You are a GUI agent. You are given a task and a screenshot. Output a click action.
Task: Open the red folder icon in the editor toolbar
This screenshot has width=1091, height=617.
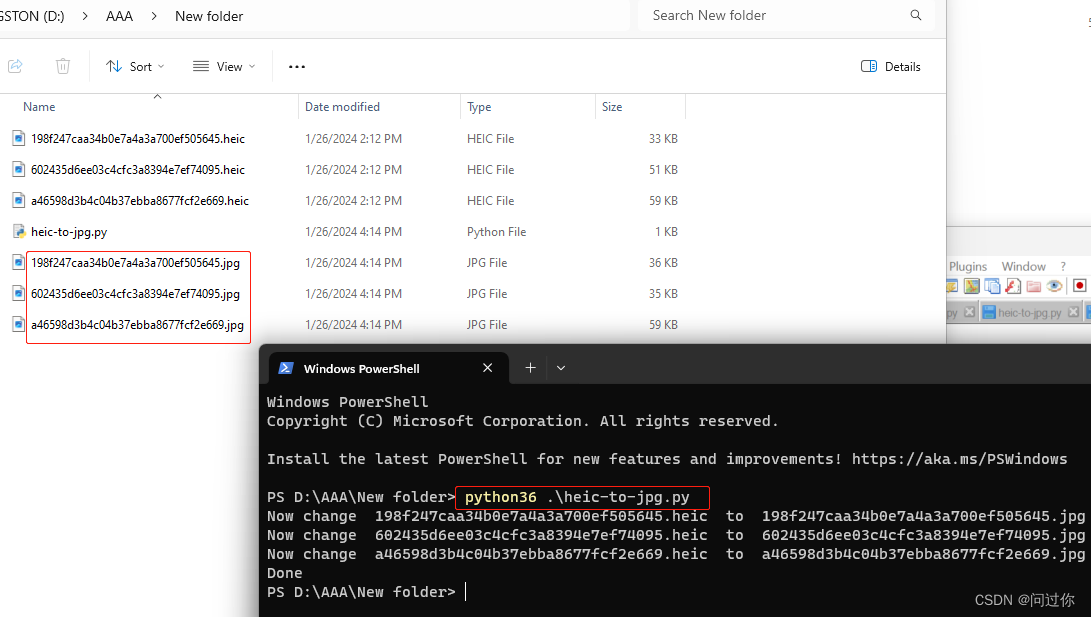tap(1033, 286)
